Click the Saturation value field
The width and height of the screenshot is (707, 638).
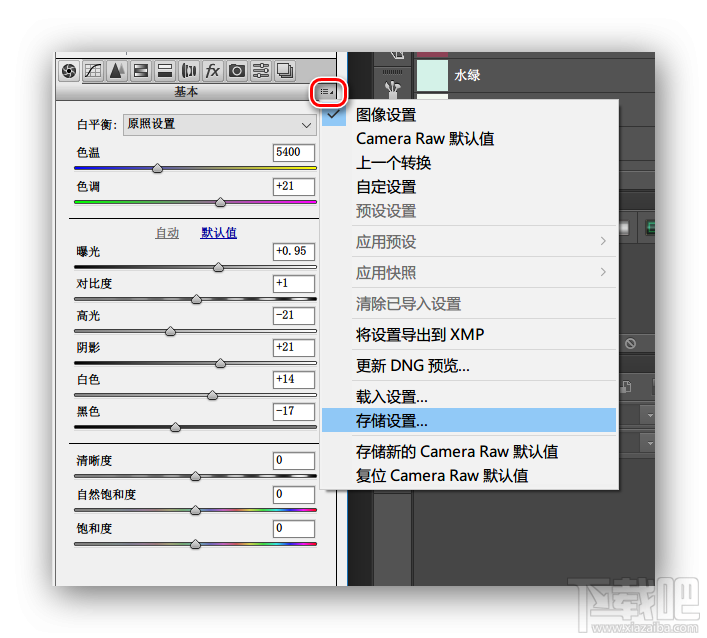coord(294,528)
